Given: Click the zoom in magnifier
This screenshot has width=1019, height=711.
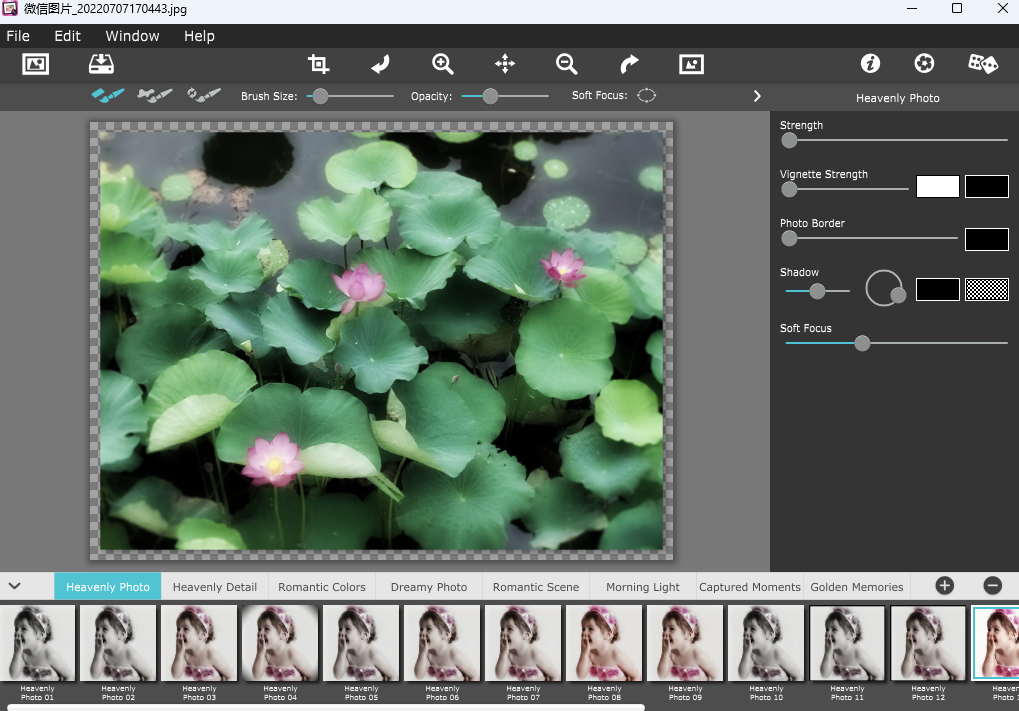Looking at the screenshot, I should coord(443,64).
